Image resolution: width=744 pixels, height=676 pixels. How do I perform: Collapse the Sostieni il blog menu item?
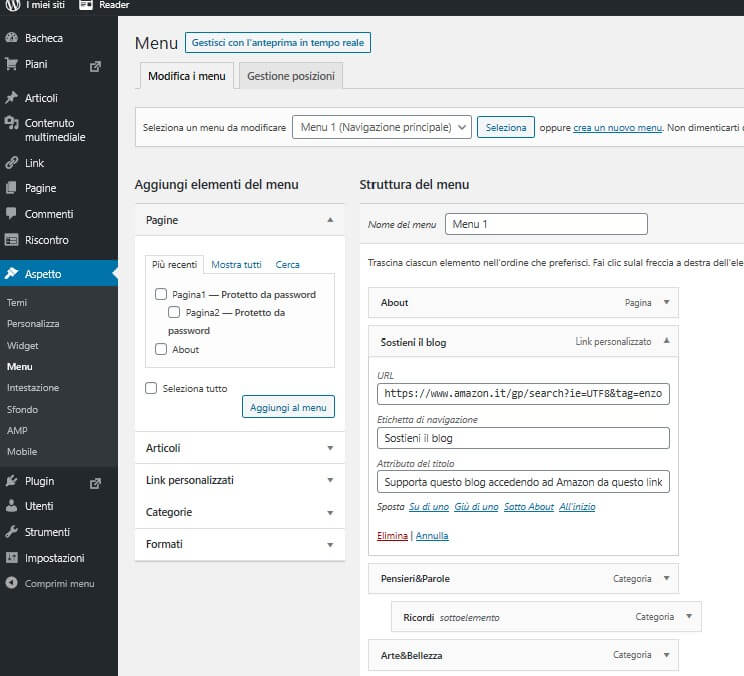[667, 341]
